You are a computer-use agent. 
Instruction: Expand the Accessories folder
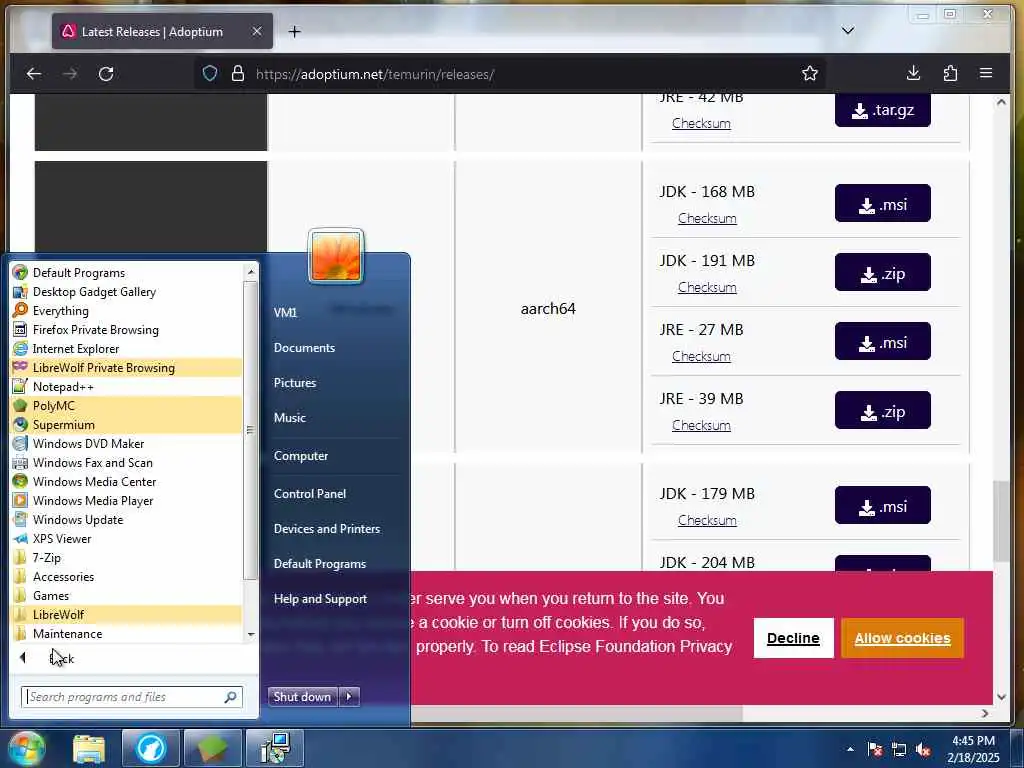(x=63, y=575)
